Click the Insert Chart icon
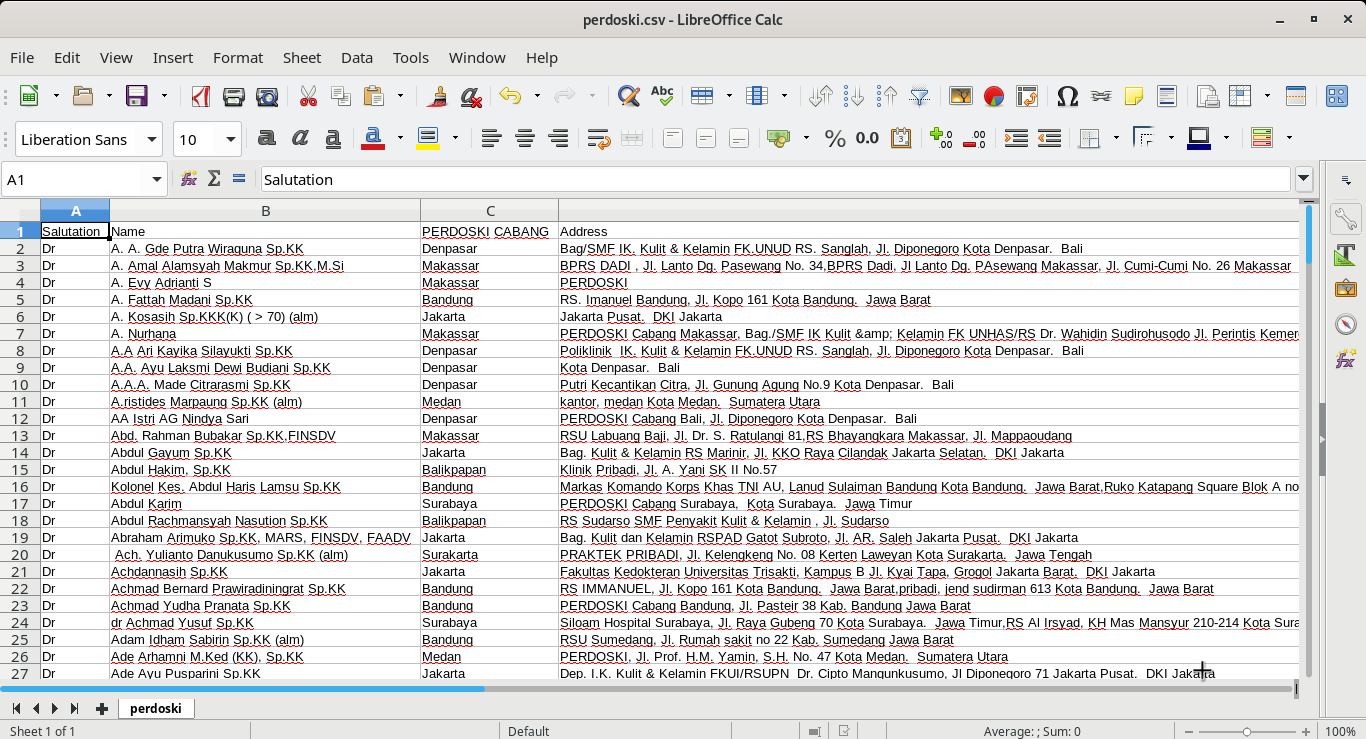 pos(993,96)
